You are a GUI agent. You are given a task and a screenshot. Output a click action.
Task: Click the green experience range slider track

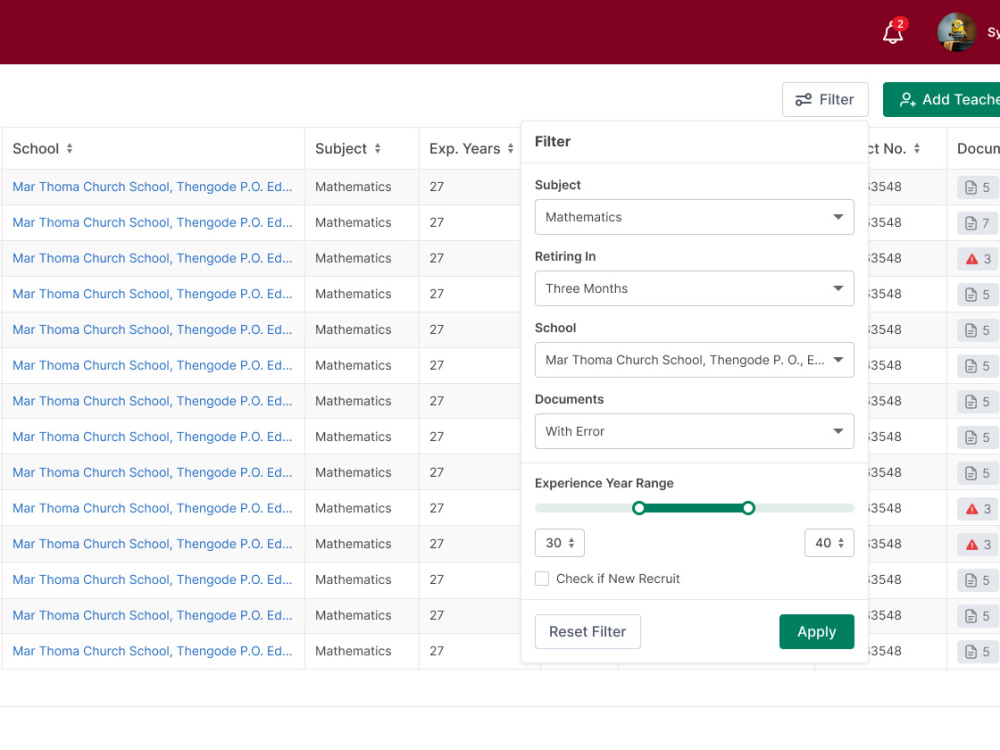pos(693,508)
